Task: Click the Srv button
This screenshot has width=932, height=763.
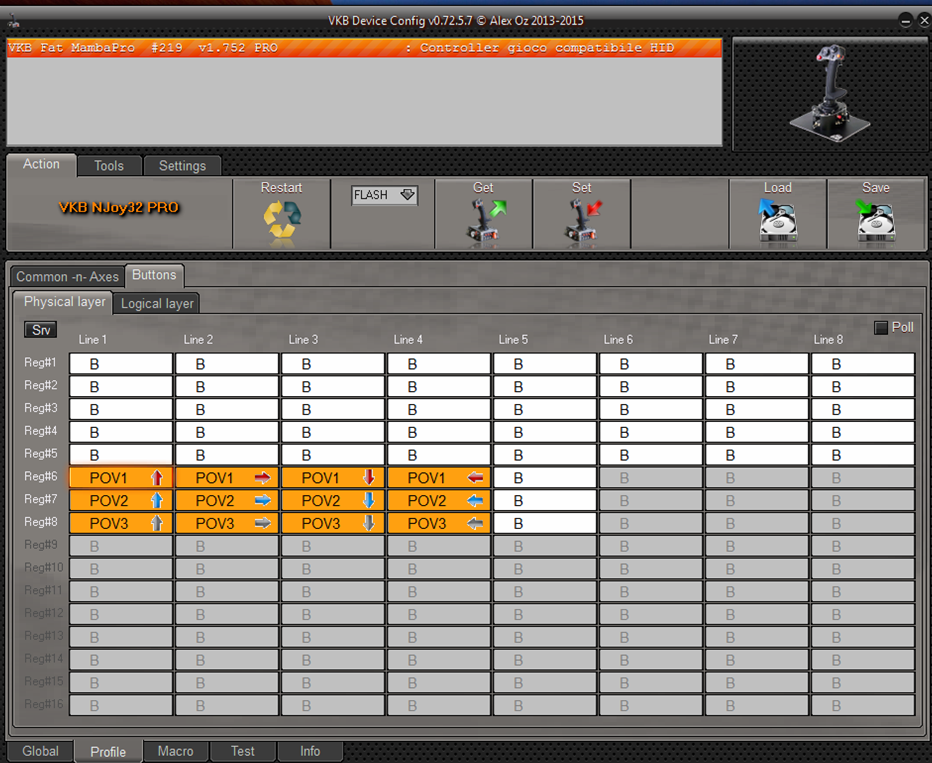Action: (x=40, y=330)
